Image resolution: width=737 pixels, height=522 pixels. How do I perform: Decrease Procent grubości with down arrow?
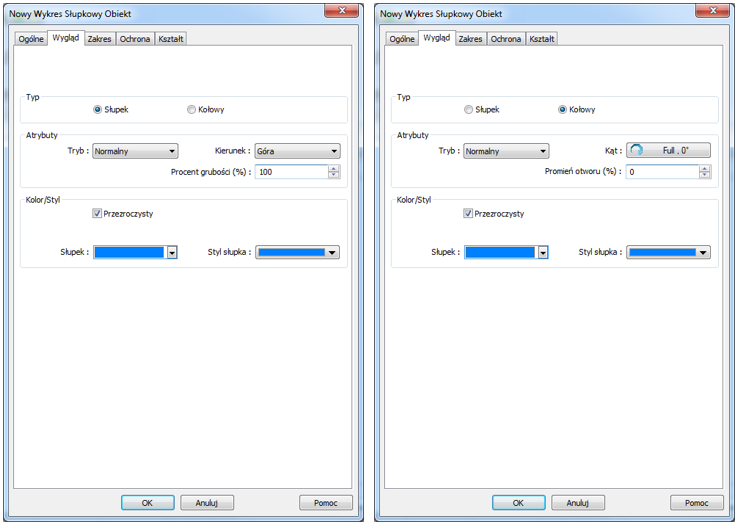click(x=333, y=175)
